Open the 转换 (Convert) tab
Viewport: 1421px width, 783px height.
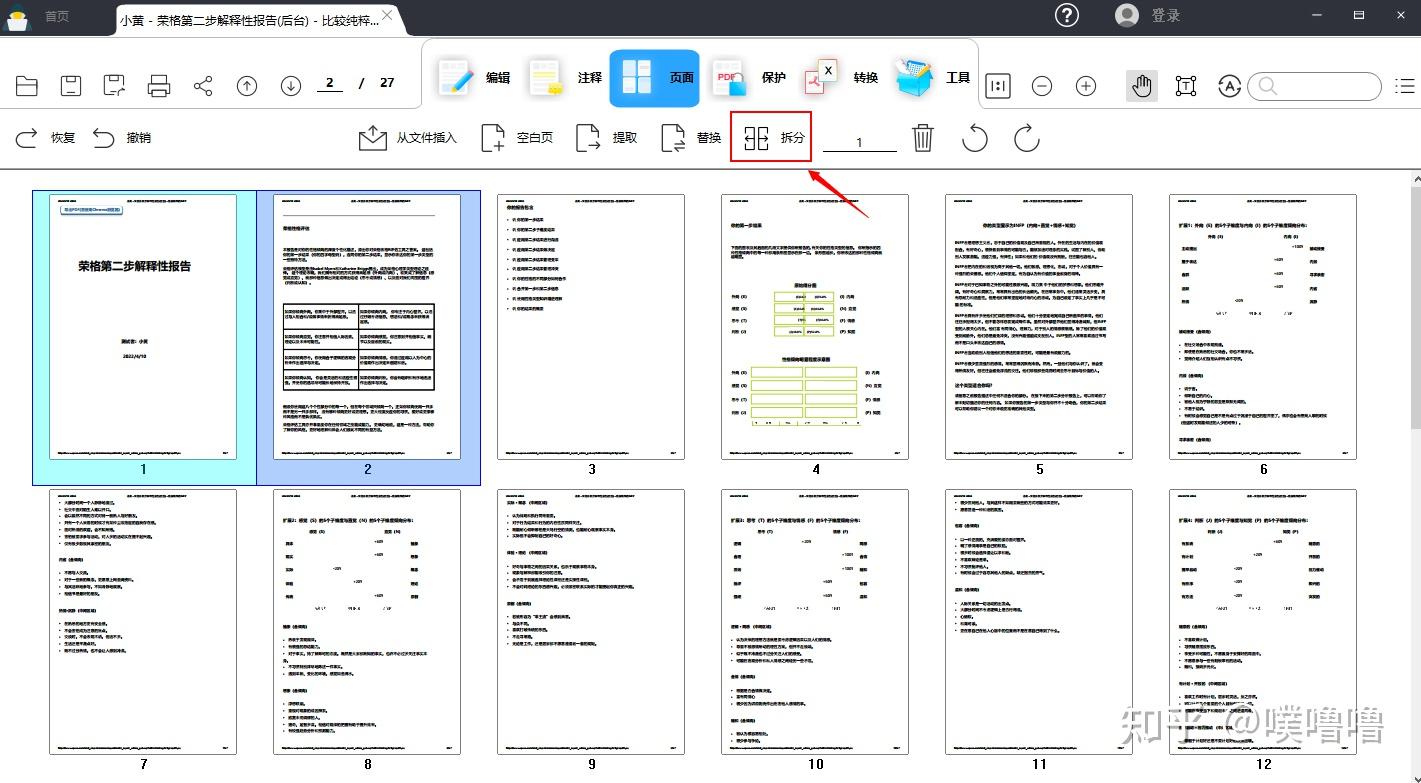tap(840, 78)
